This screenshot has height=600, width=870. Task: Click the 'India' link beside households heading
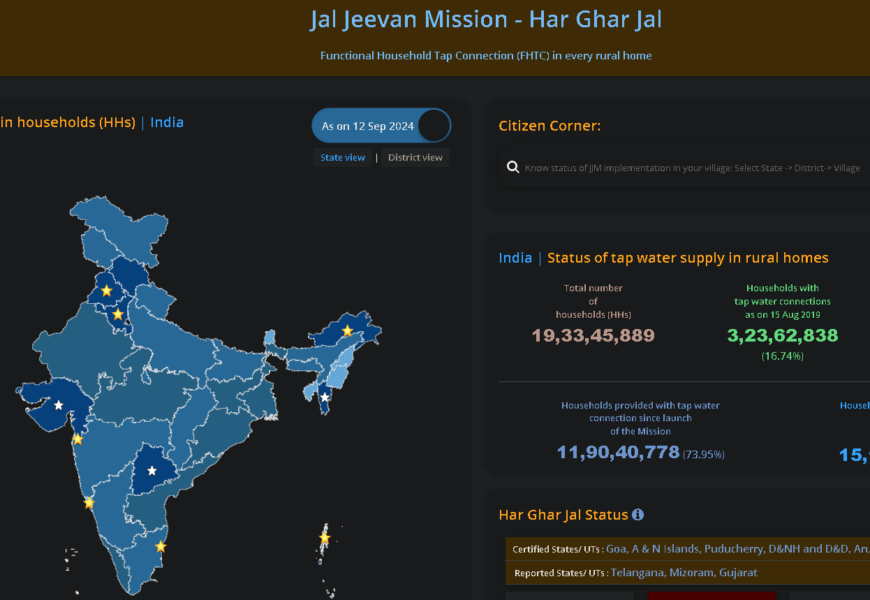166,122
